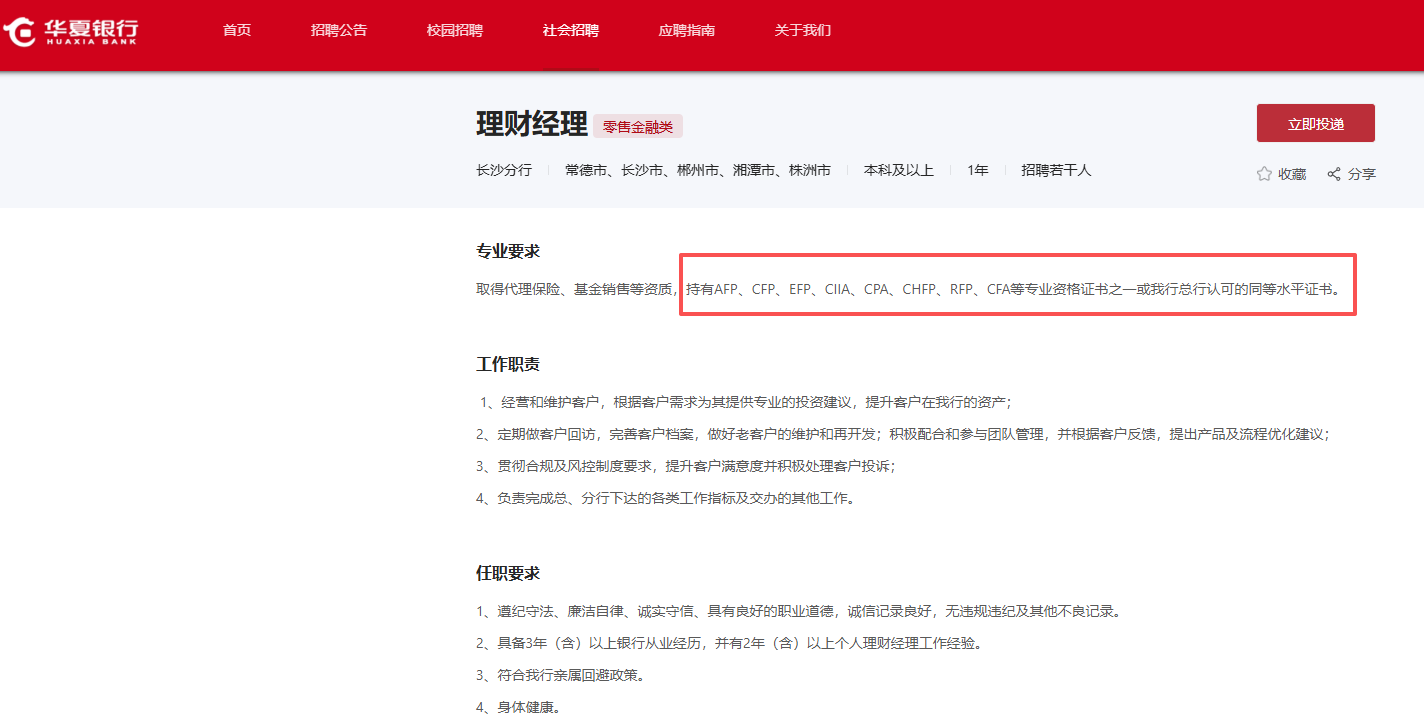Click the 长沙分行 branch label
The image size is (1424, 718).
504,171
